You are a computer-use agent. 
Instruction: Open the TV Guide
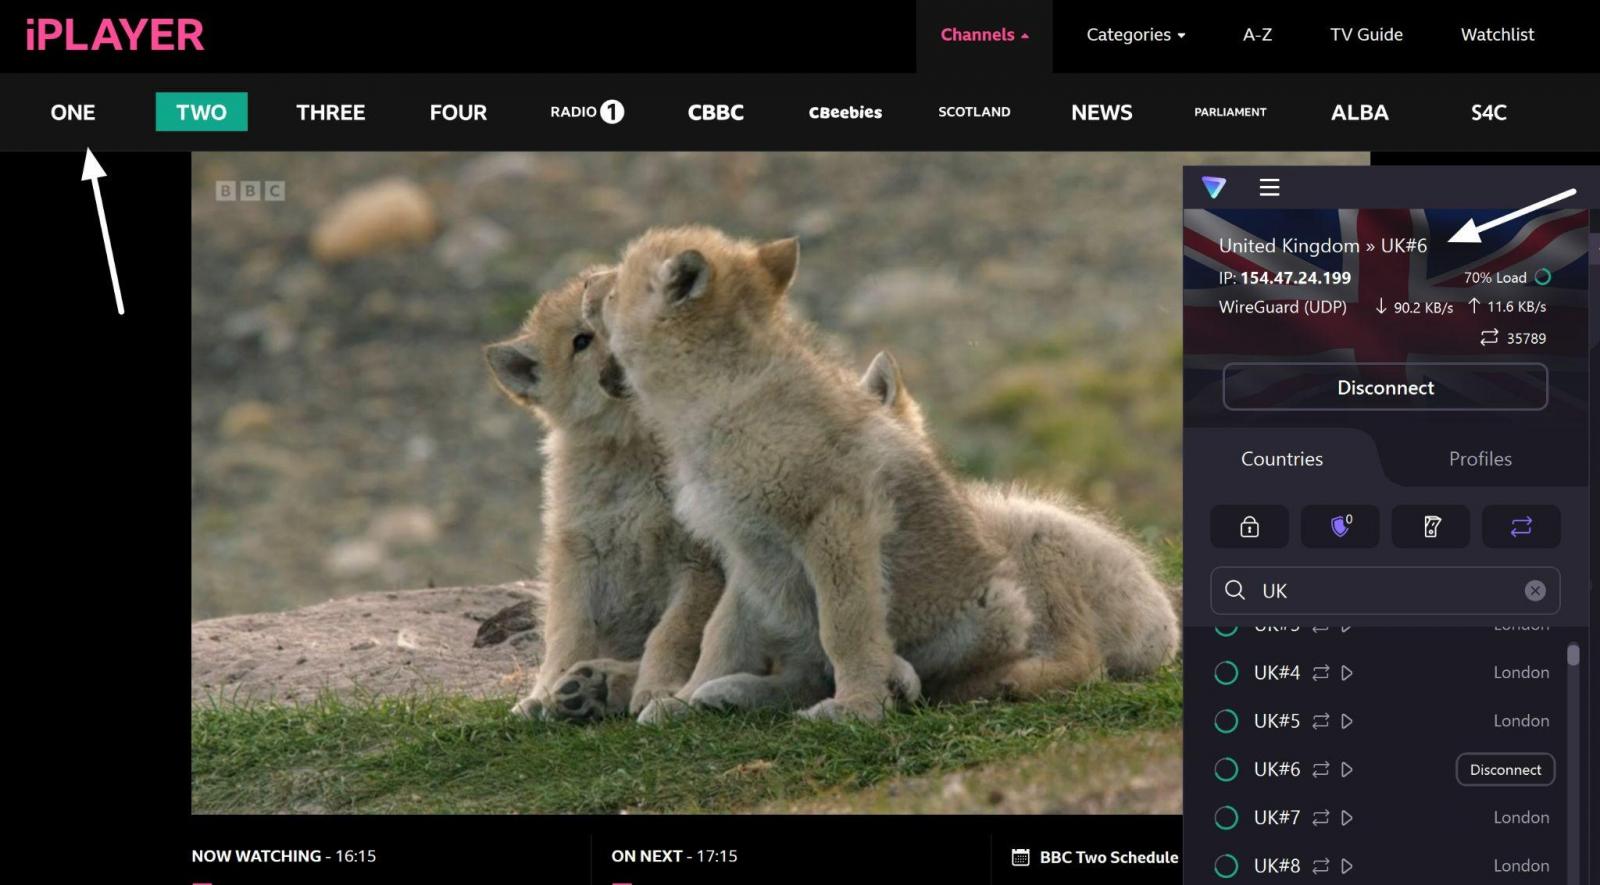[x=1366, y=35]
